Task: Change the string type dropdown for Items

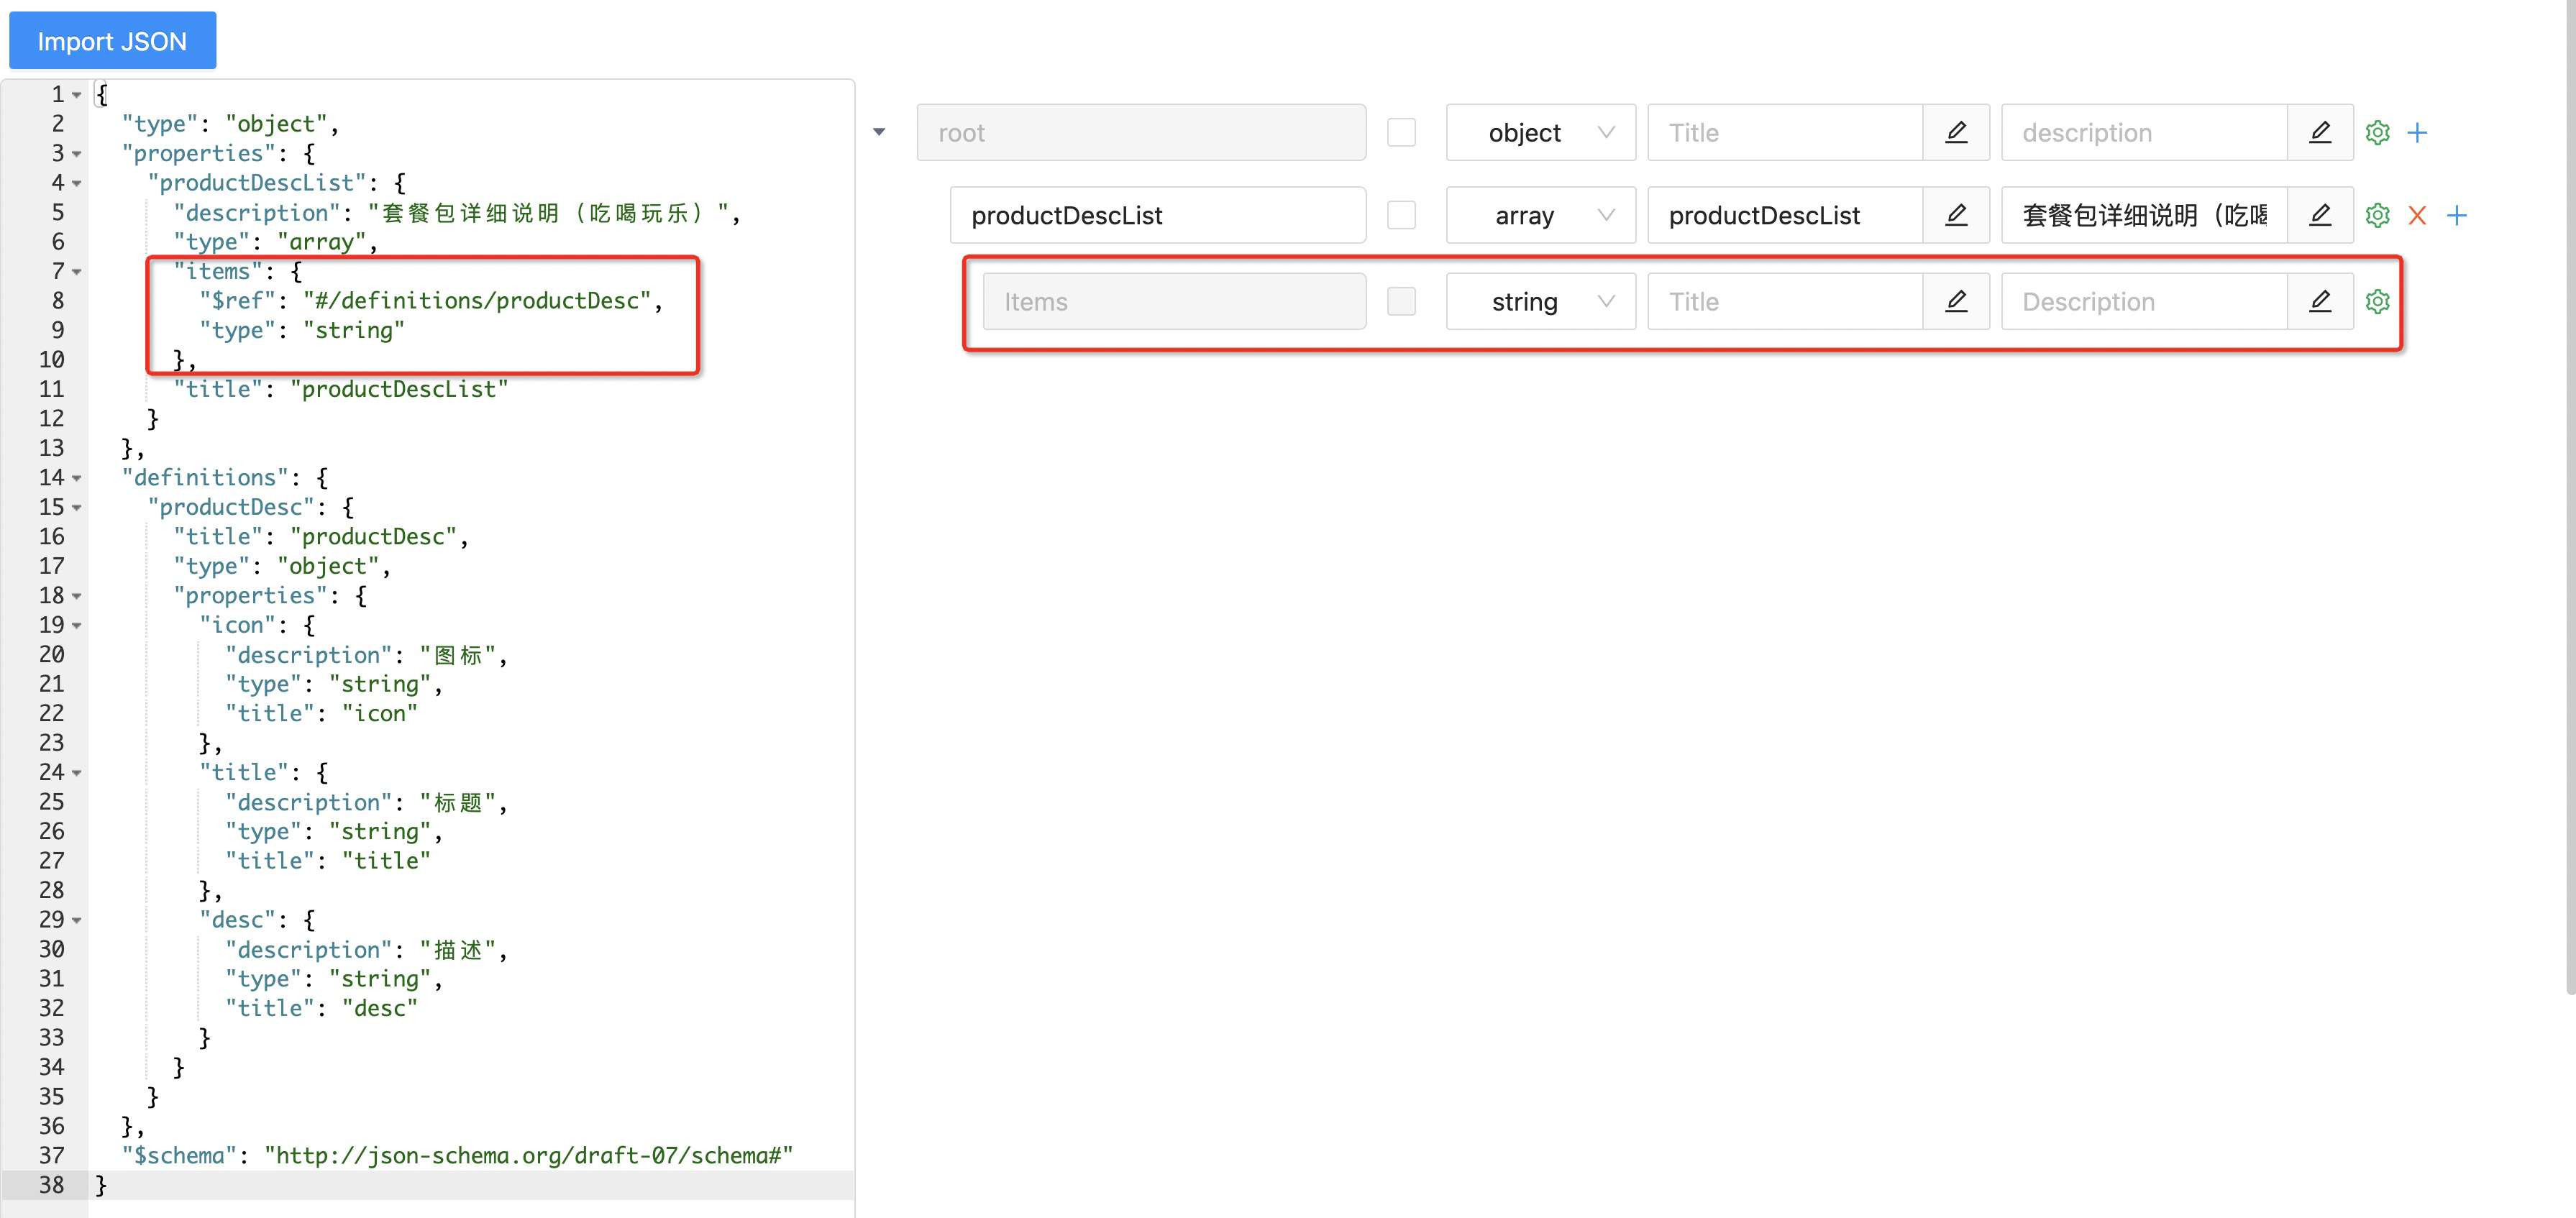Action: 1540,301
